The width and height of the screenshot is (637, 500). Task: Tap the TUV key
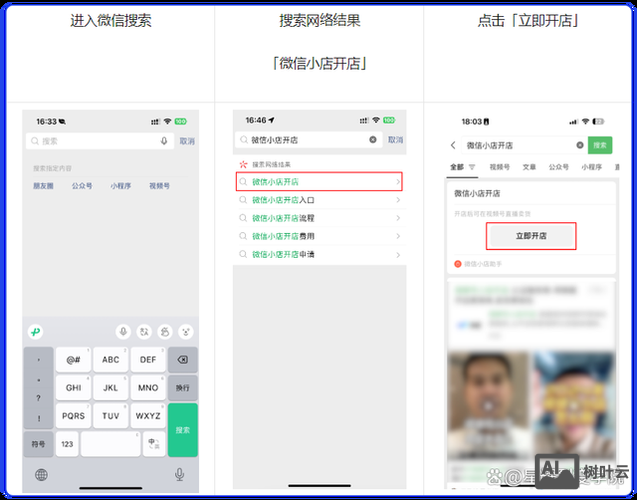[x=110, y=416]
